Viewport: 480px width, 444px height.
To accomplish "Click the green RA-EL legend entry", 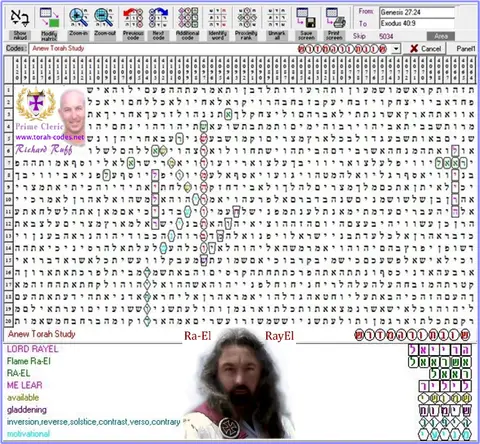I will (x=18, y=373).
